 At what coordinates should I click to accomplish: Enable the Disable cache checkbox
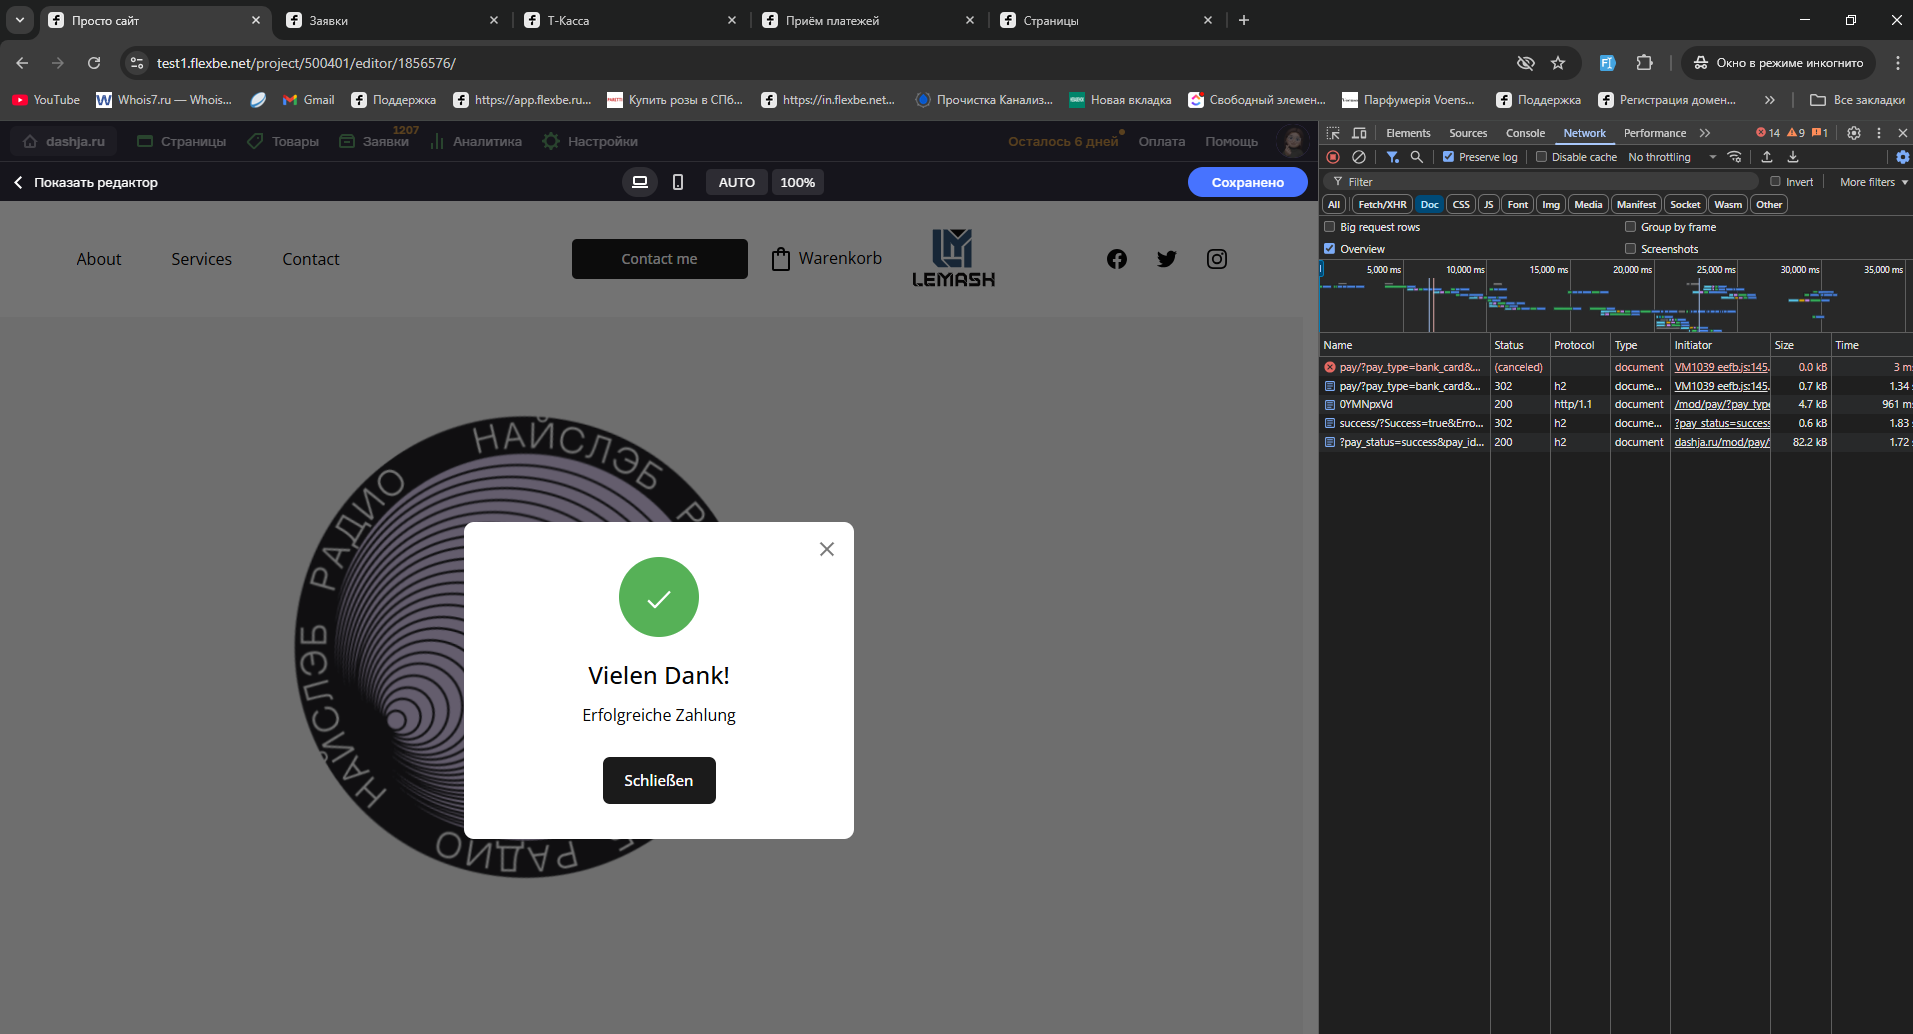pyautogui.click(x=1541, y=157)
